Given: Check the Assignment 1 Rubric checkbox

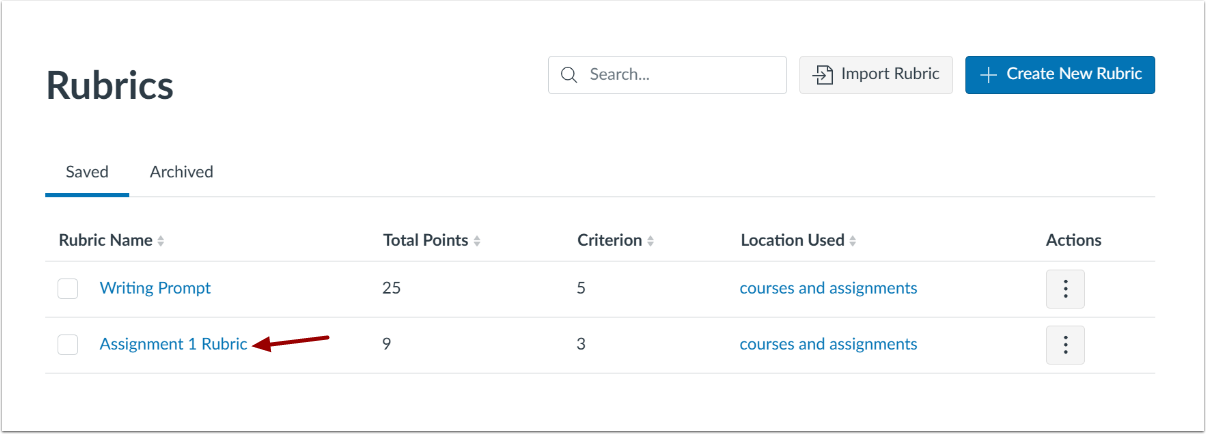Looking at the screenshot, I should point(68,345).
